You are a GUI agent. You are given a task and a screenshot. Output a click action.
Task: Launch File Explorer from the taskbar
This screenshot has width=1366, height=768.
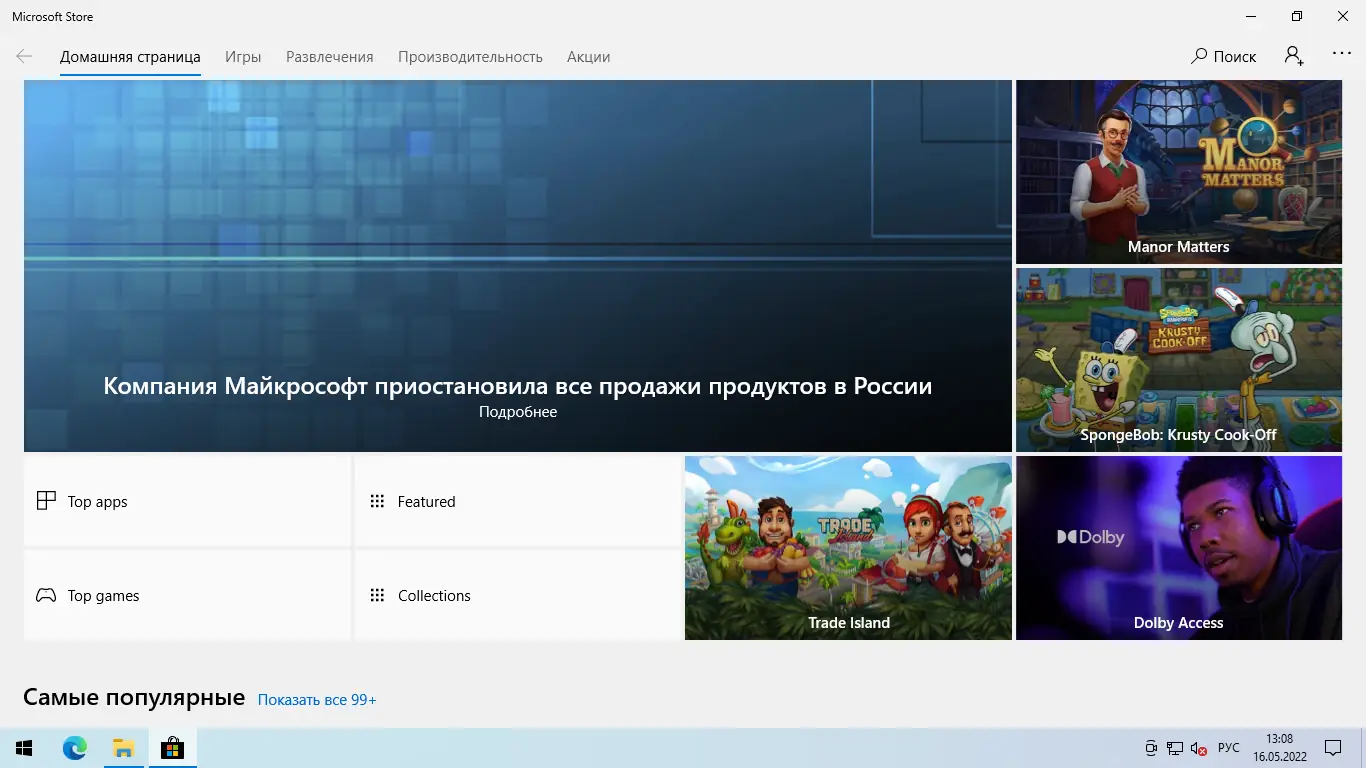point(123,747)
